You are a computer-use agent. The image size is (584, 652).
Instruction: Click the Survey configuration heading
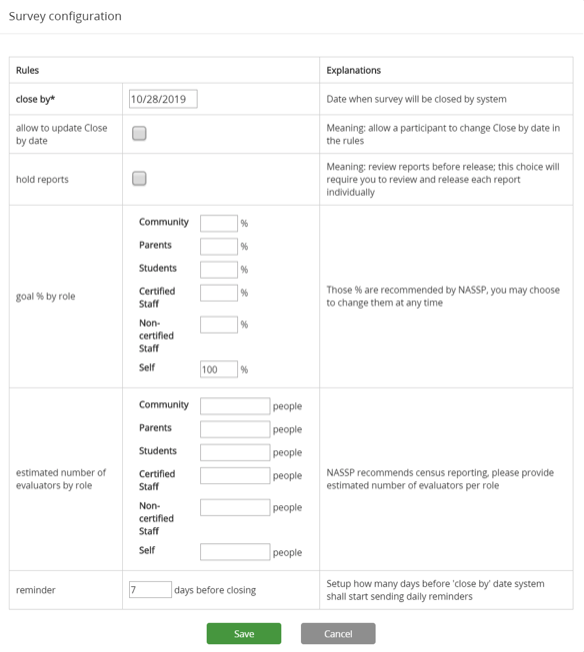click(x=65, y=16)
